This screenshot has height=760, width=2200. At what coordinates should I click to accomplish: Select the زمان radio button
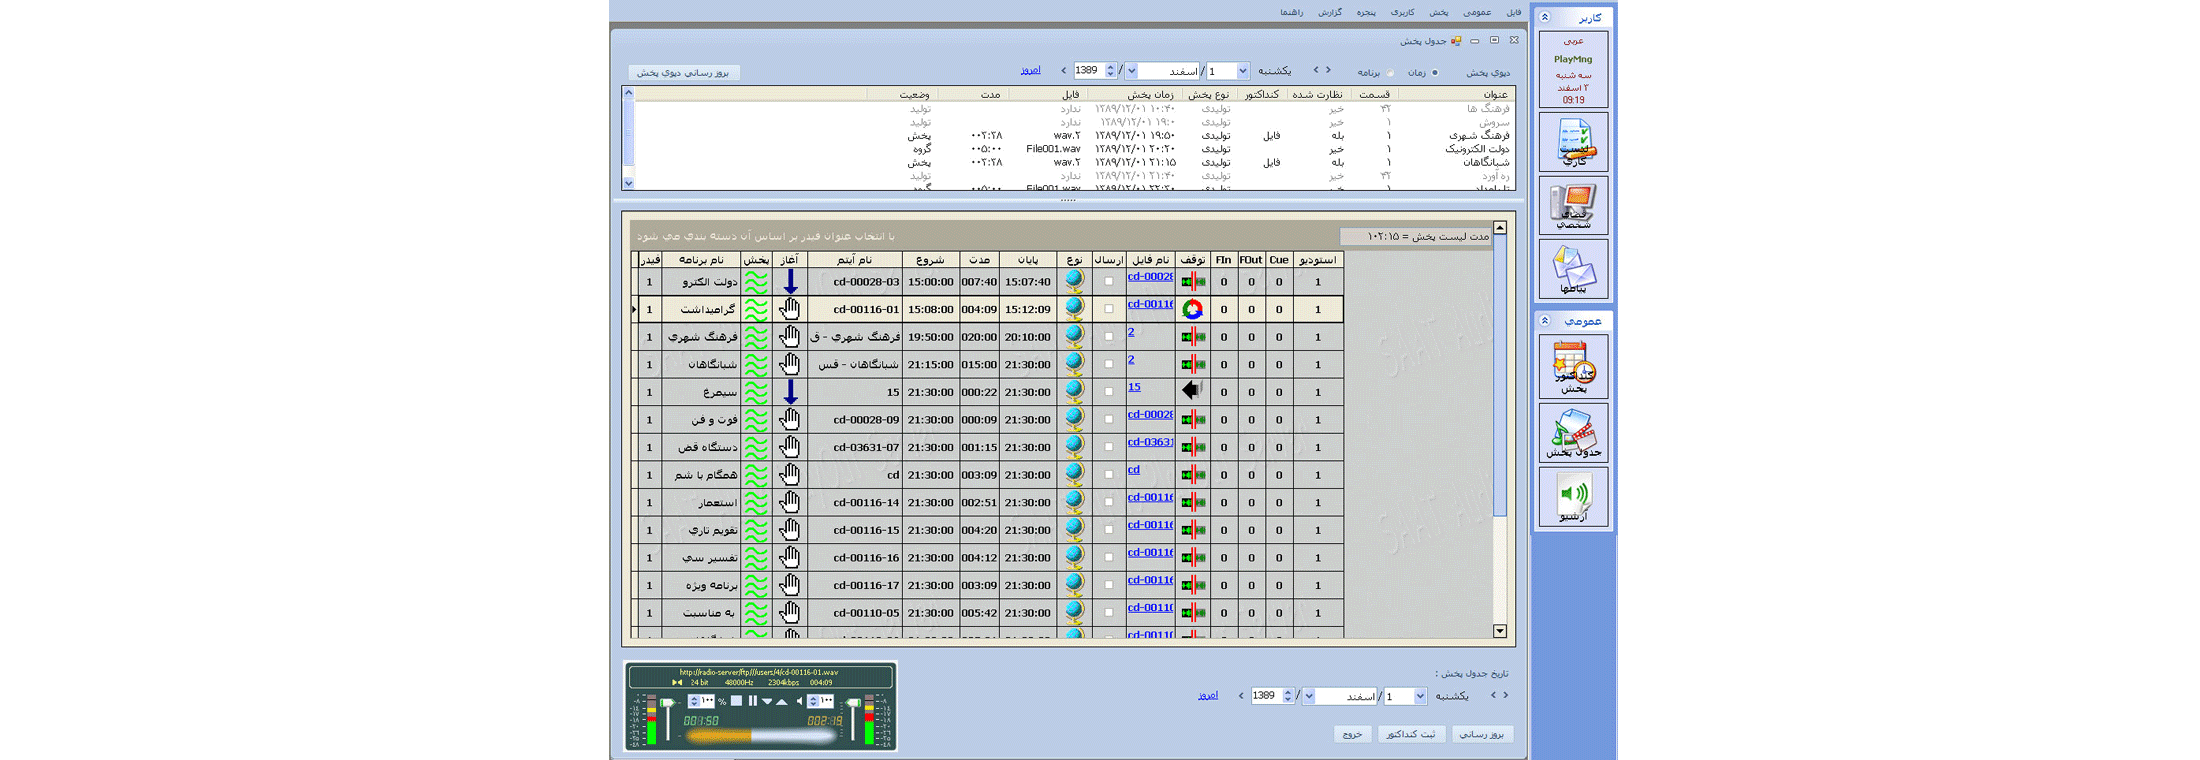pos(1435,73)
